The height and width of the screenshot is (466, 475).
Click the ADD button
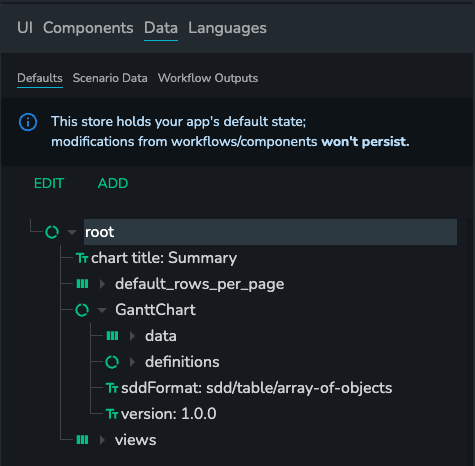click(x=113, y=183)
